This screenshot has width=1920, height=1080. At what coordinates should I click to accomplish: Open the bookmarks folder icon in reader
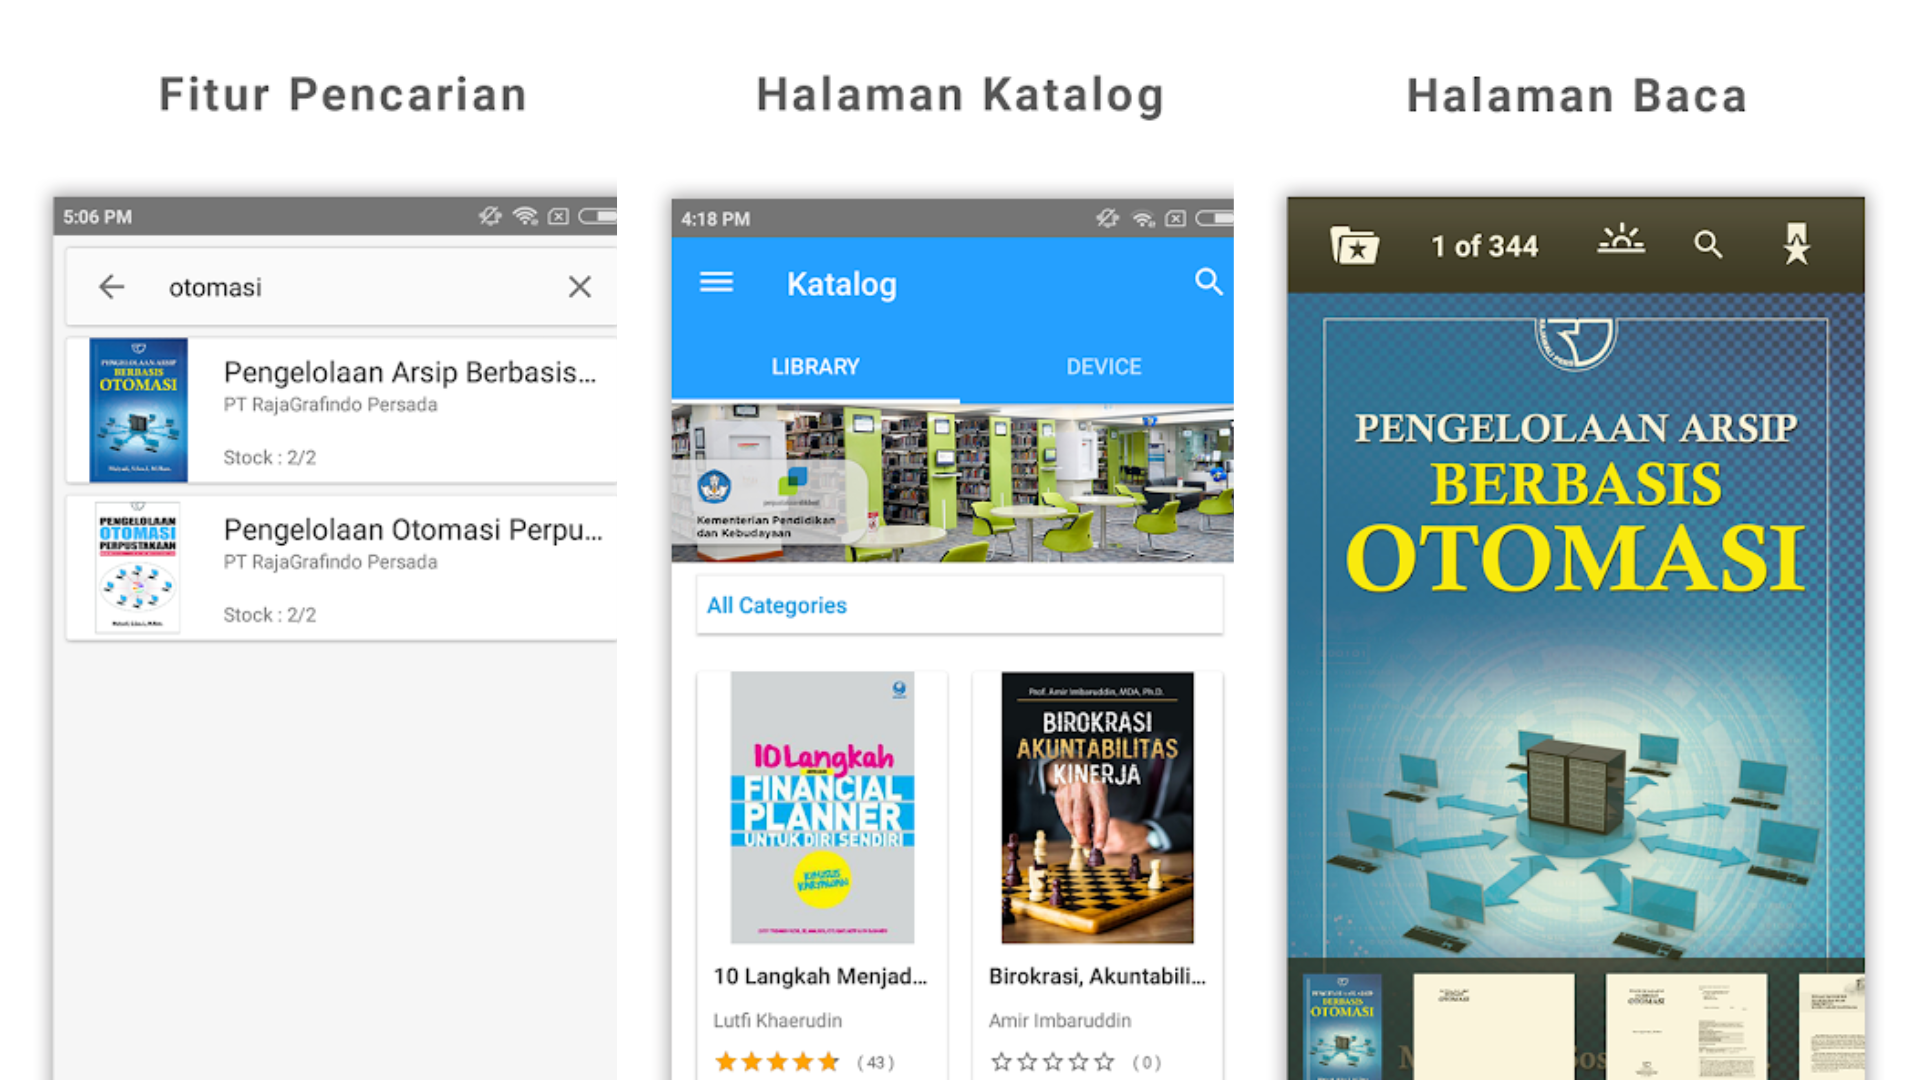pos(1354,245)
